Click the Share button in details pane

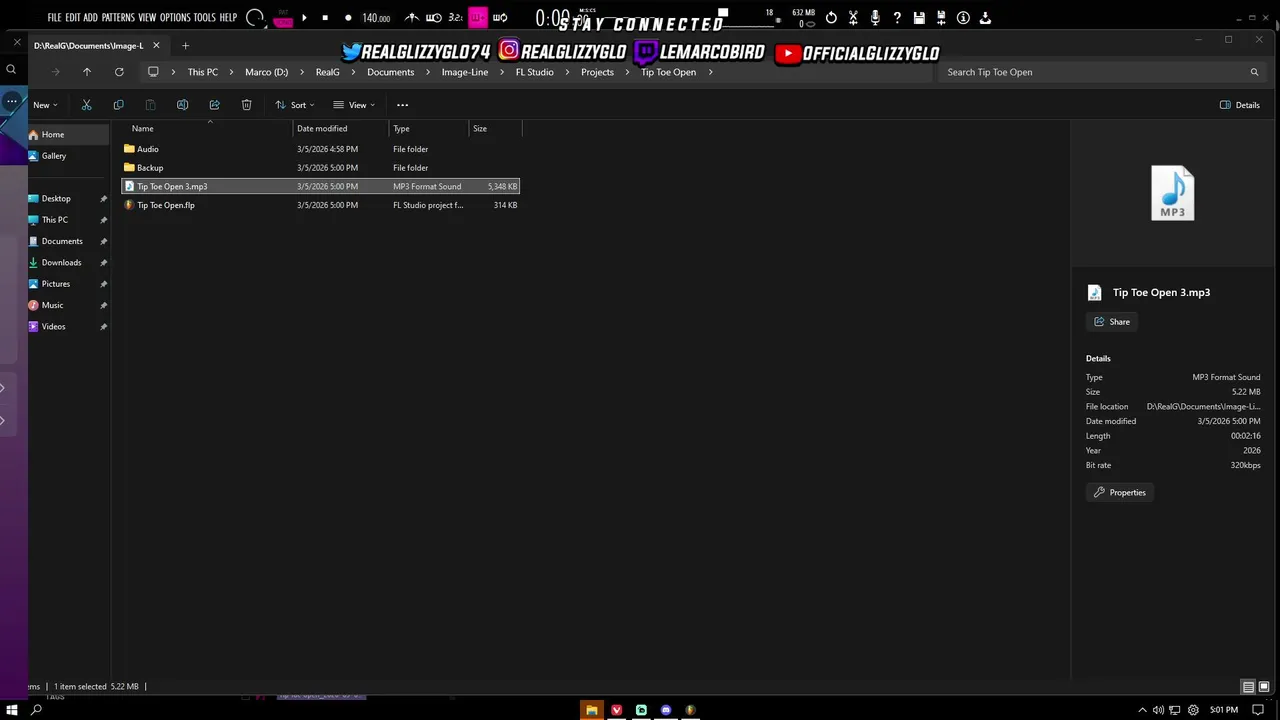pos(1112,322)
